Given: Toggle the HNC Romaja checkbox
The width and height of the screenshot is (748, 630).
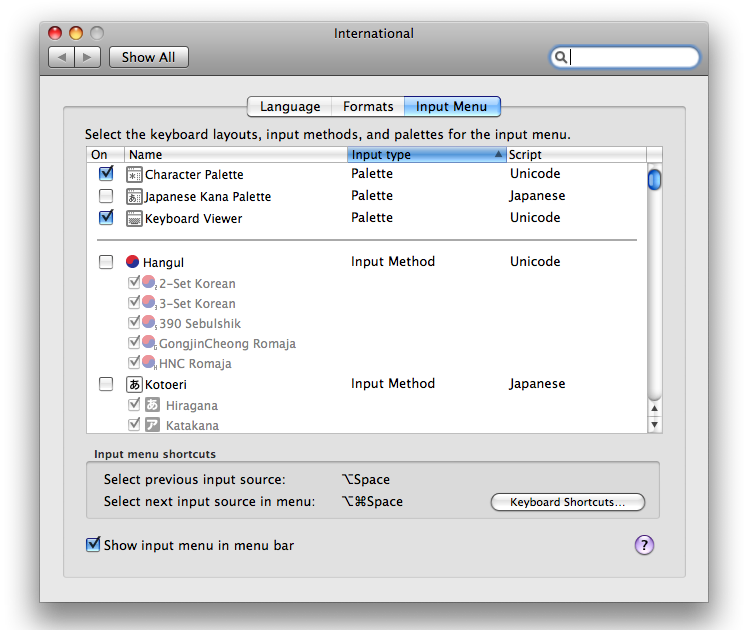Looking at the screenshot, I should click(134, 362).
